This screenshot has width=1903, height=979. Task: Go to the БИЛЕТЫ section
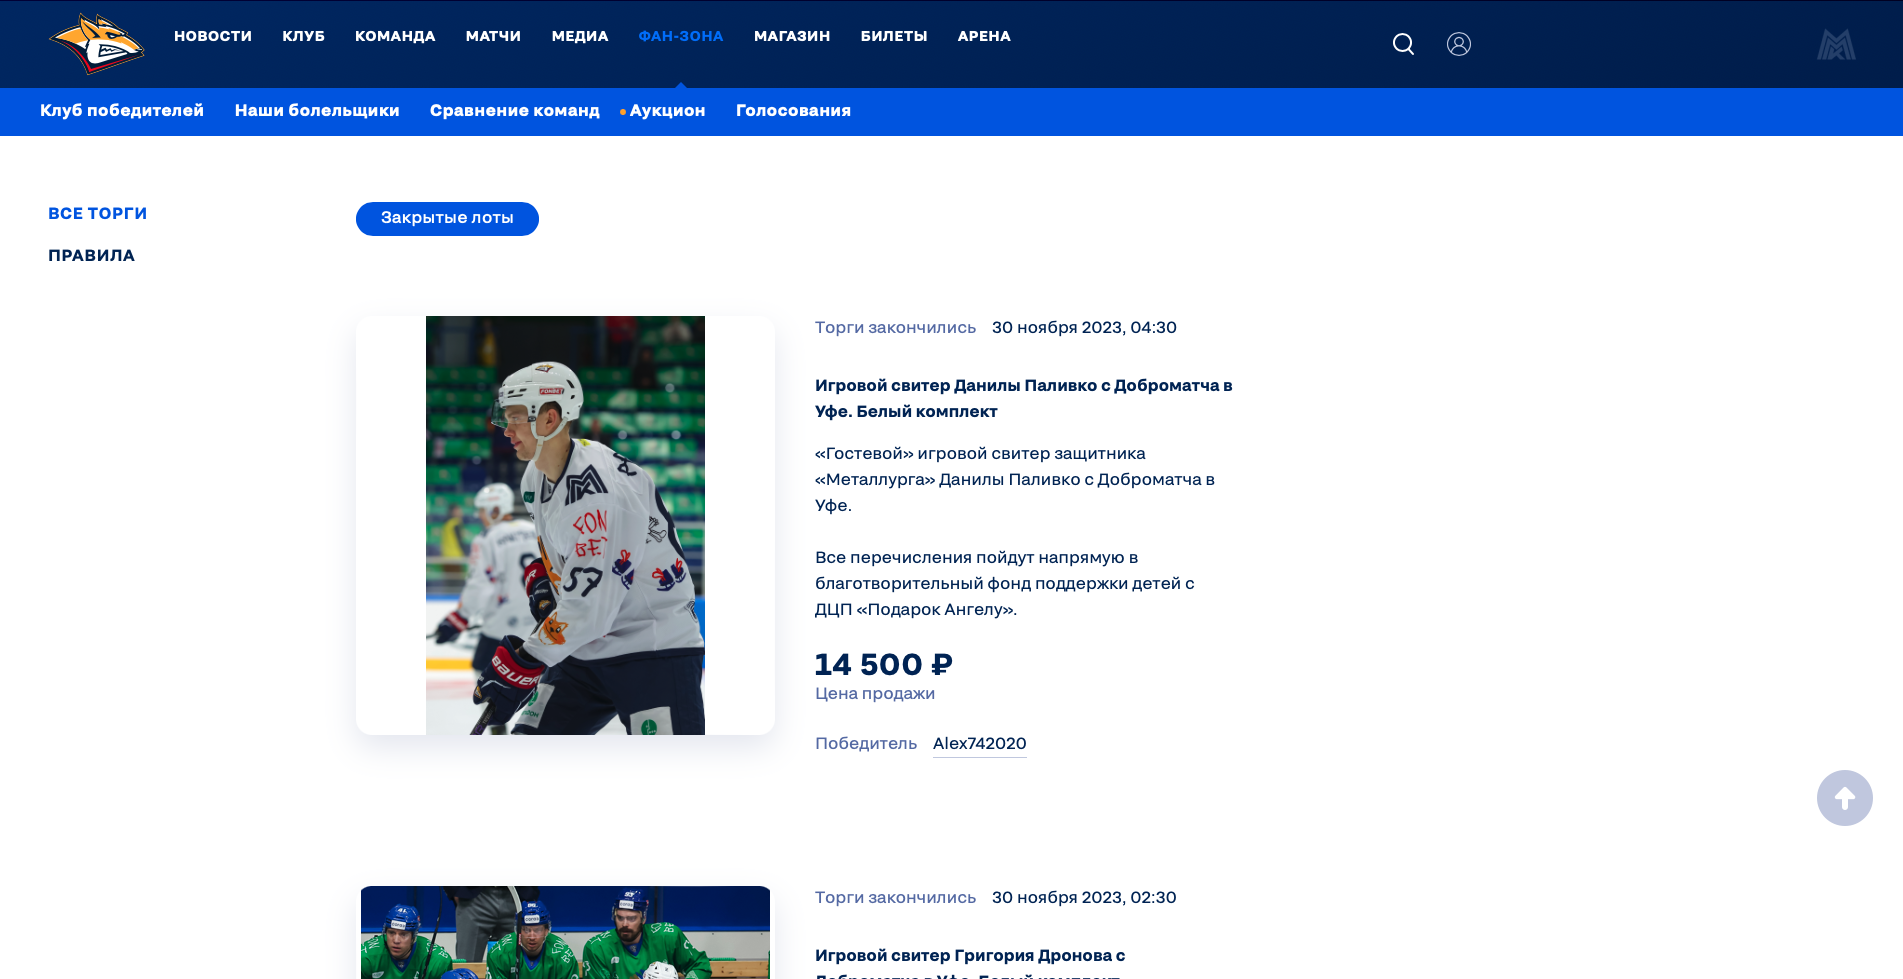pyautogui.click(x=894, y=36)
